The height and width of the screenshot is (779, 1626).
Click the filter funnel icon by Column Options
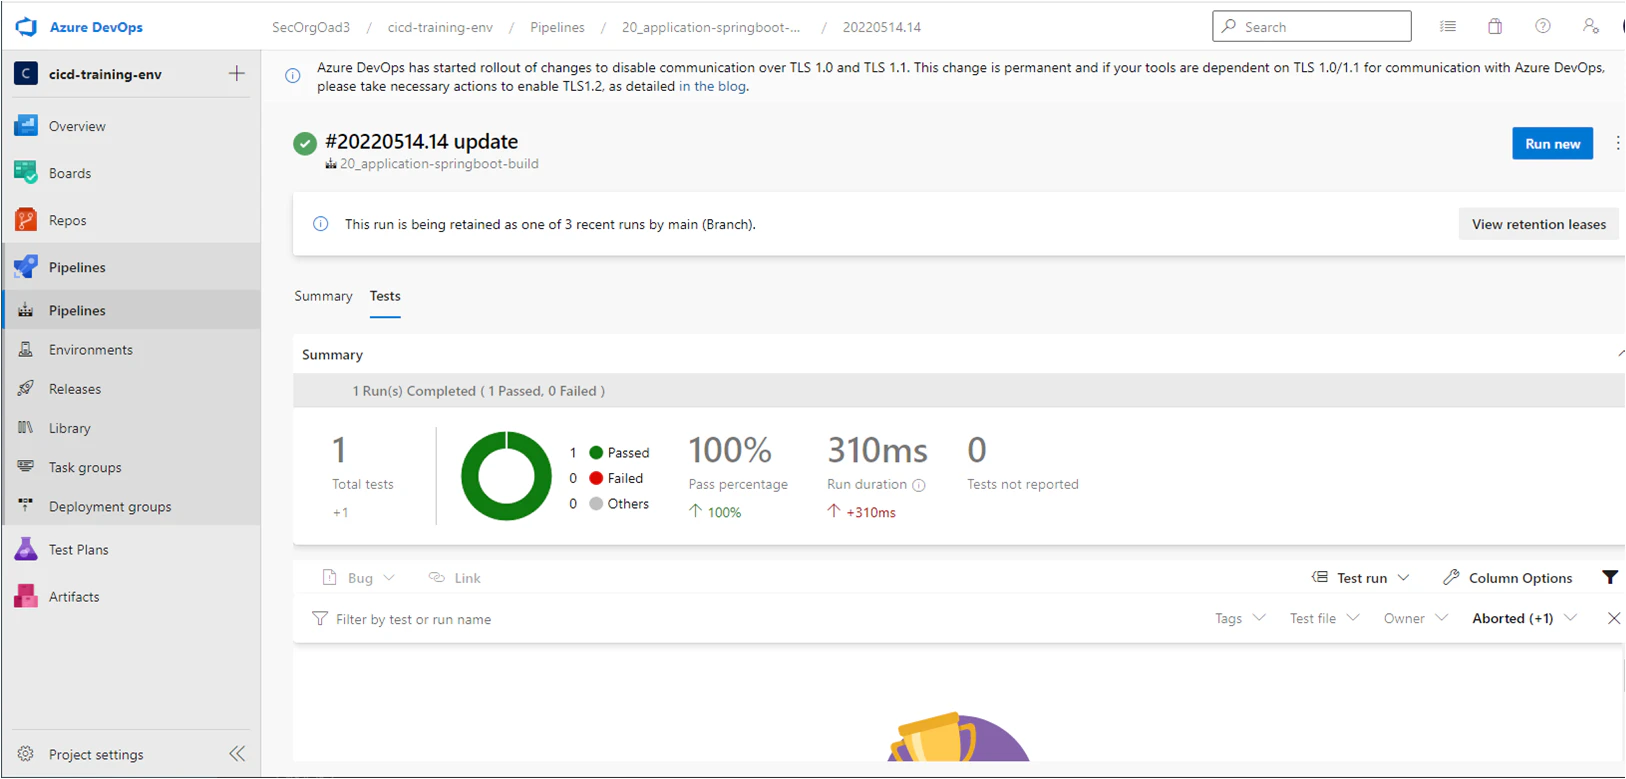click(1610, 577)
